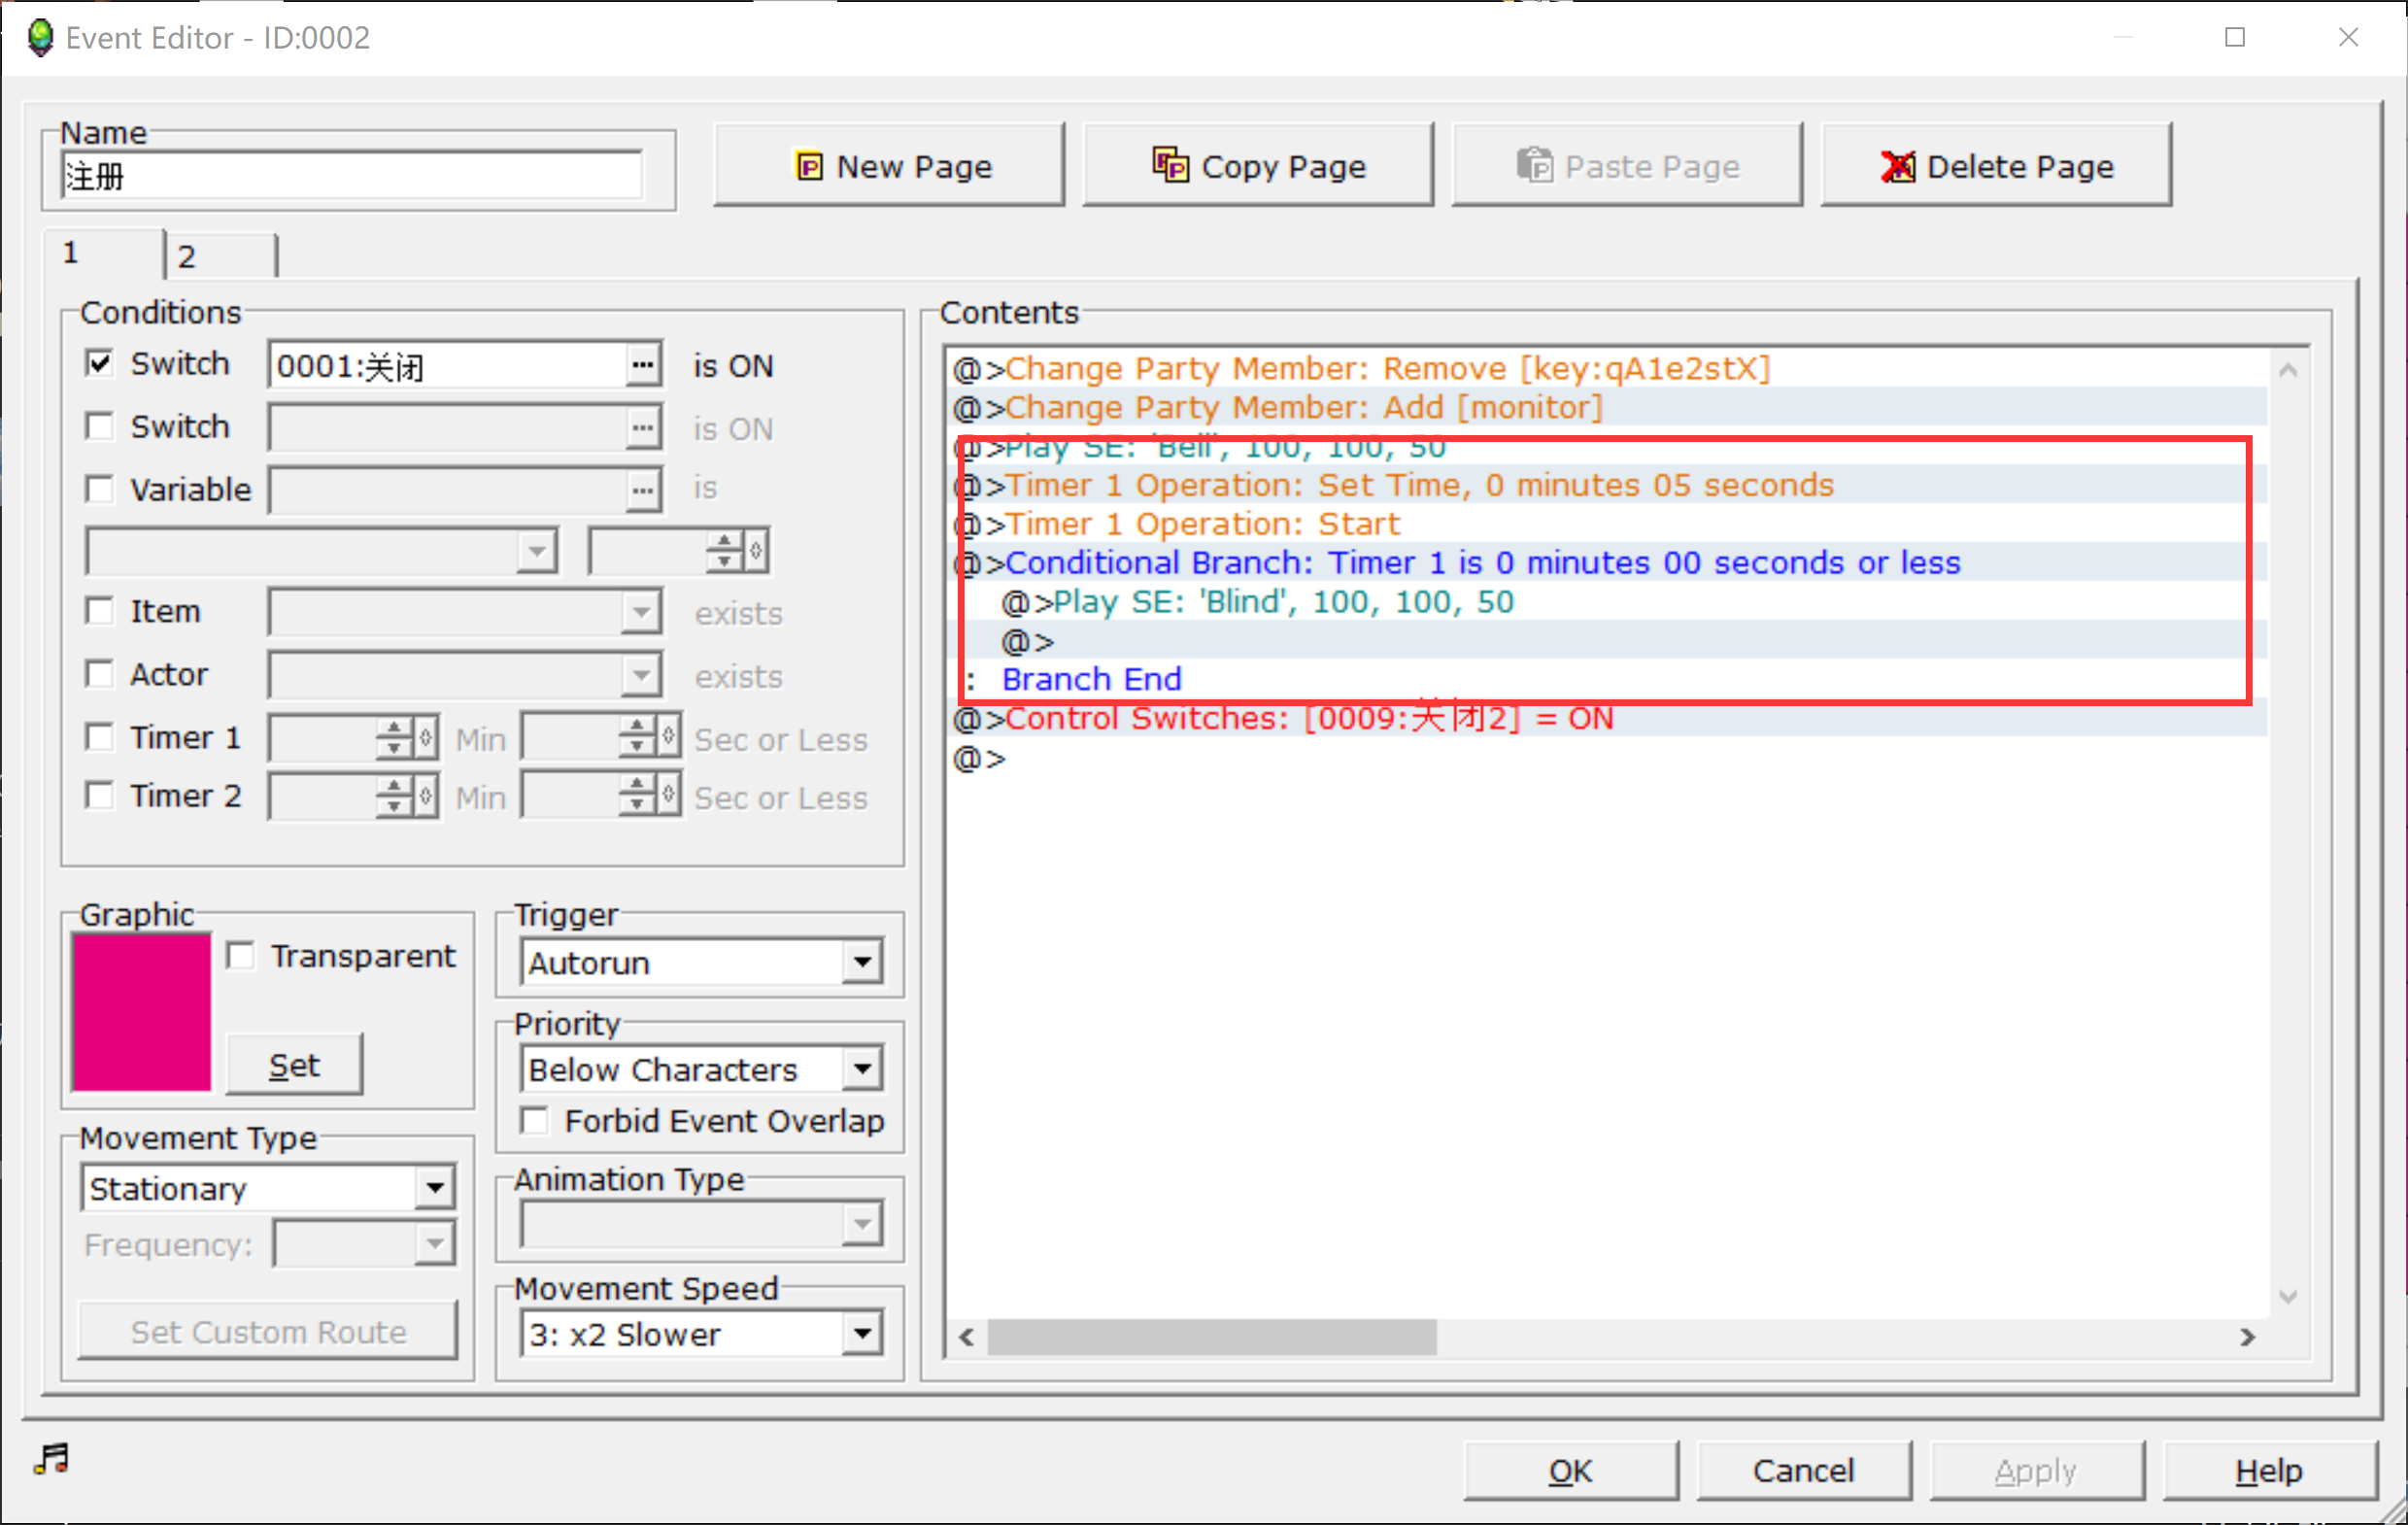2408x1525 pixels.
Task: Click the Delete Page button
Action: (1995, 165)
